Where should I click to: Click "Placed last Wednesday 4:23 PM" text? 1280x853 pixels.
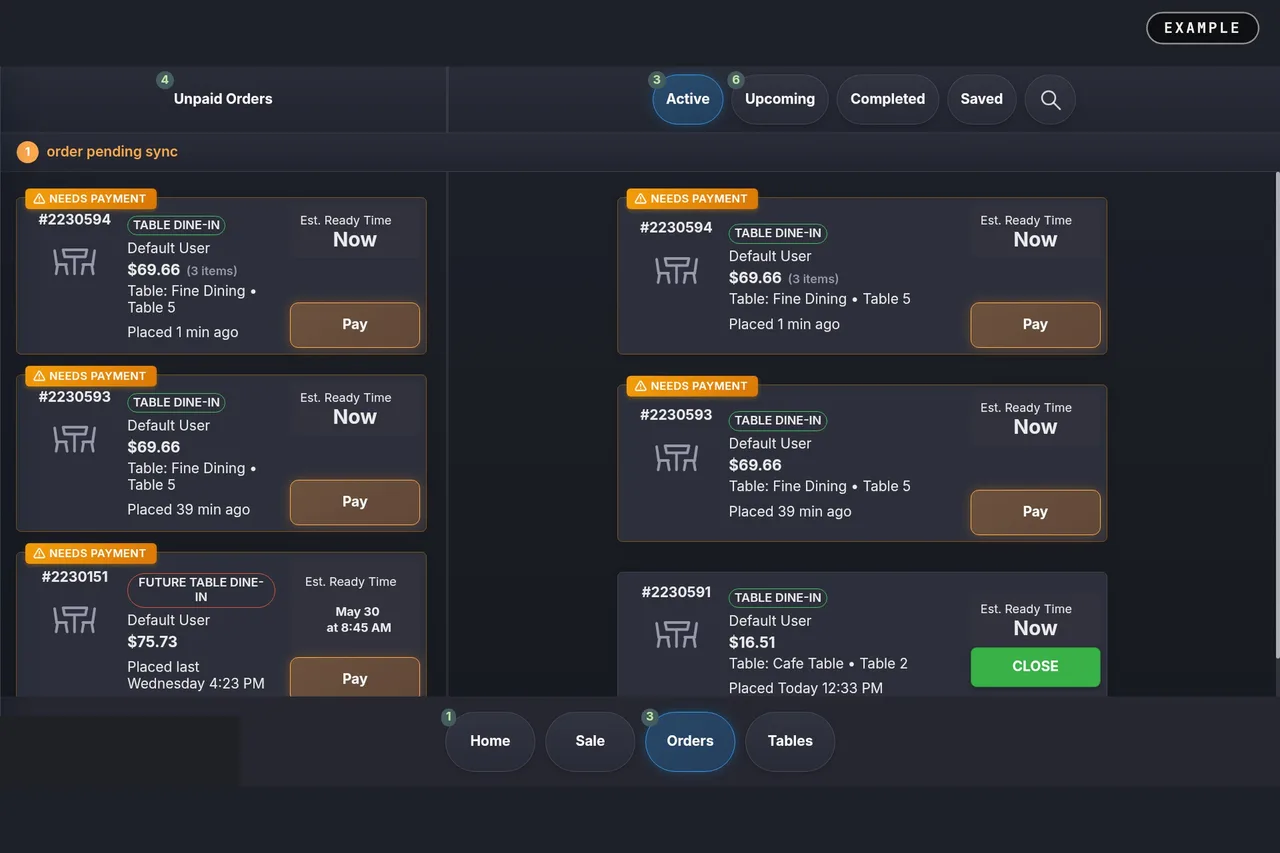coord(196,675)
